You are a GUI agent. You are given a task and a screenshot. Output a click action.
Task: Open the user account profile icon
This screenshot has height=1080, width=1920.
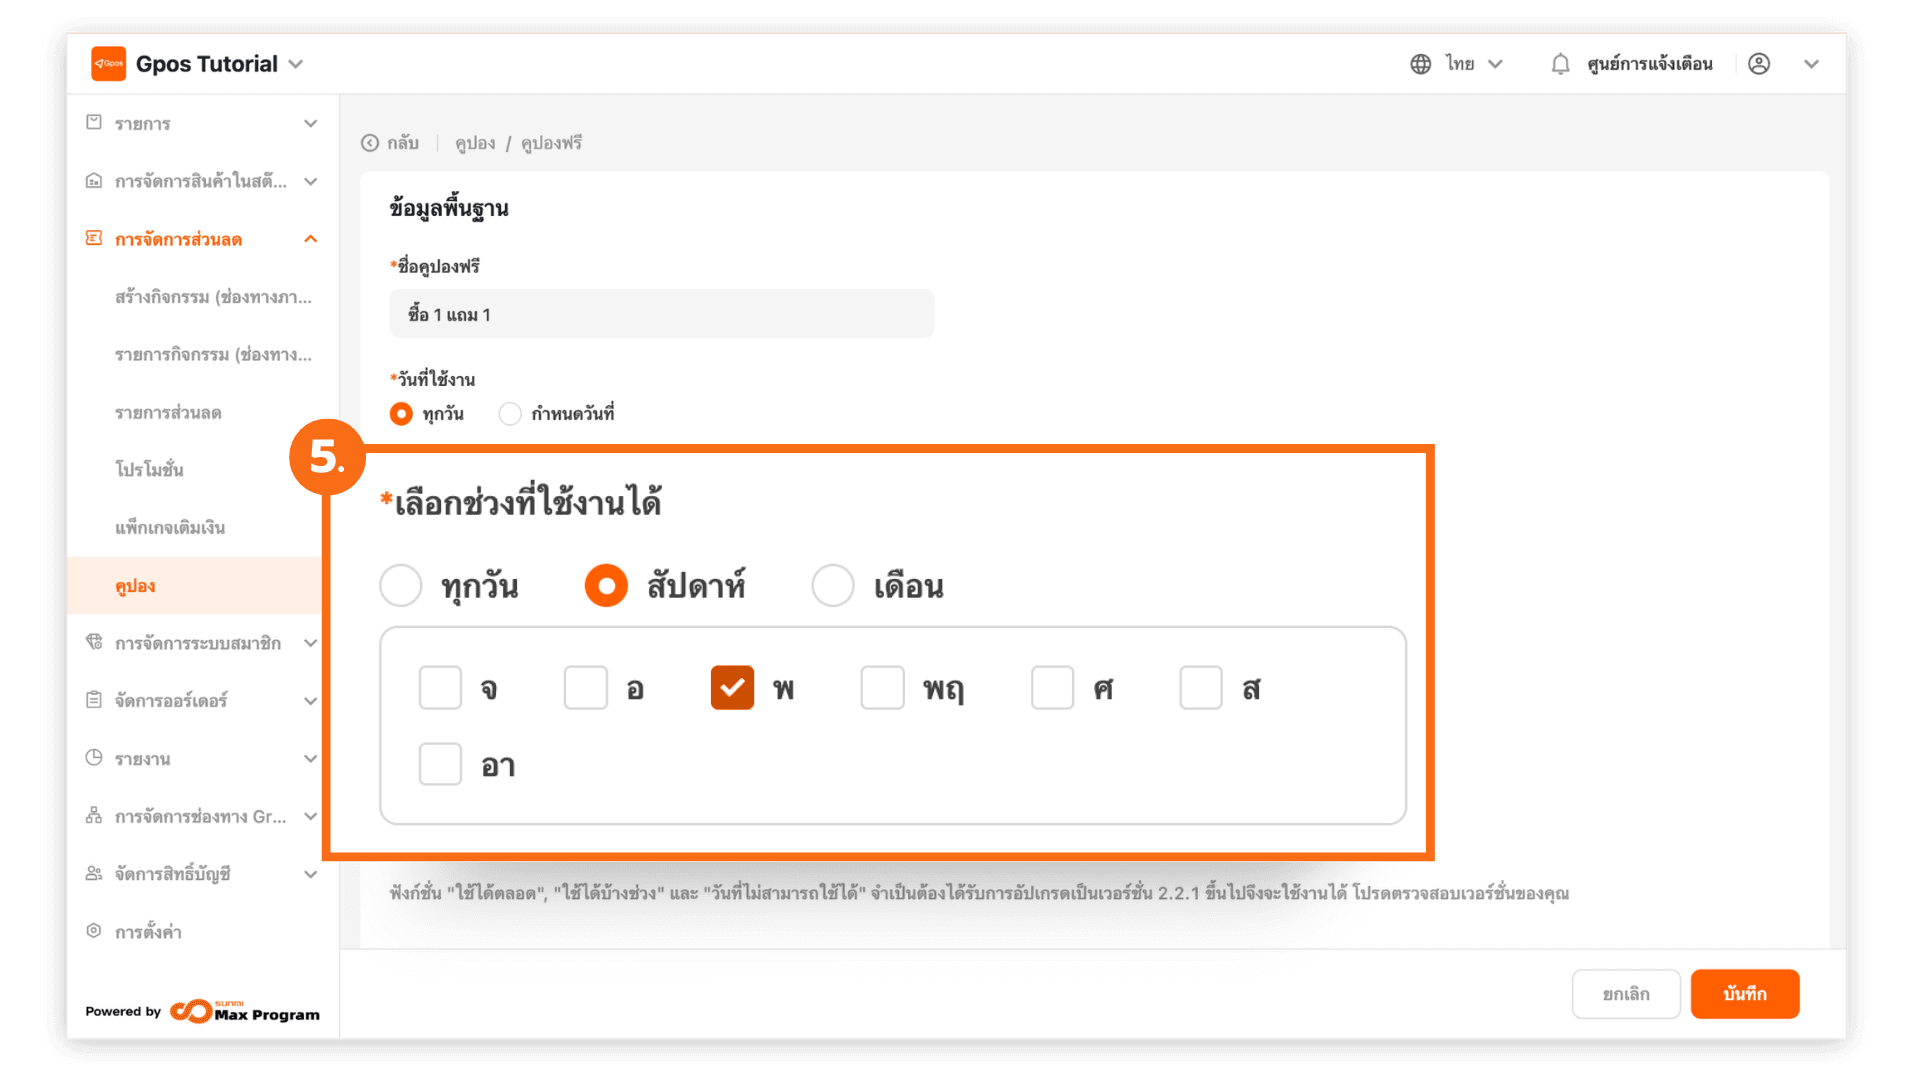(x=1759, y=64)
